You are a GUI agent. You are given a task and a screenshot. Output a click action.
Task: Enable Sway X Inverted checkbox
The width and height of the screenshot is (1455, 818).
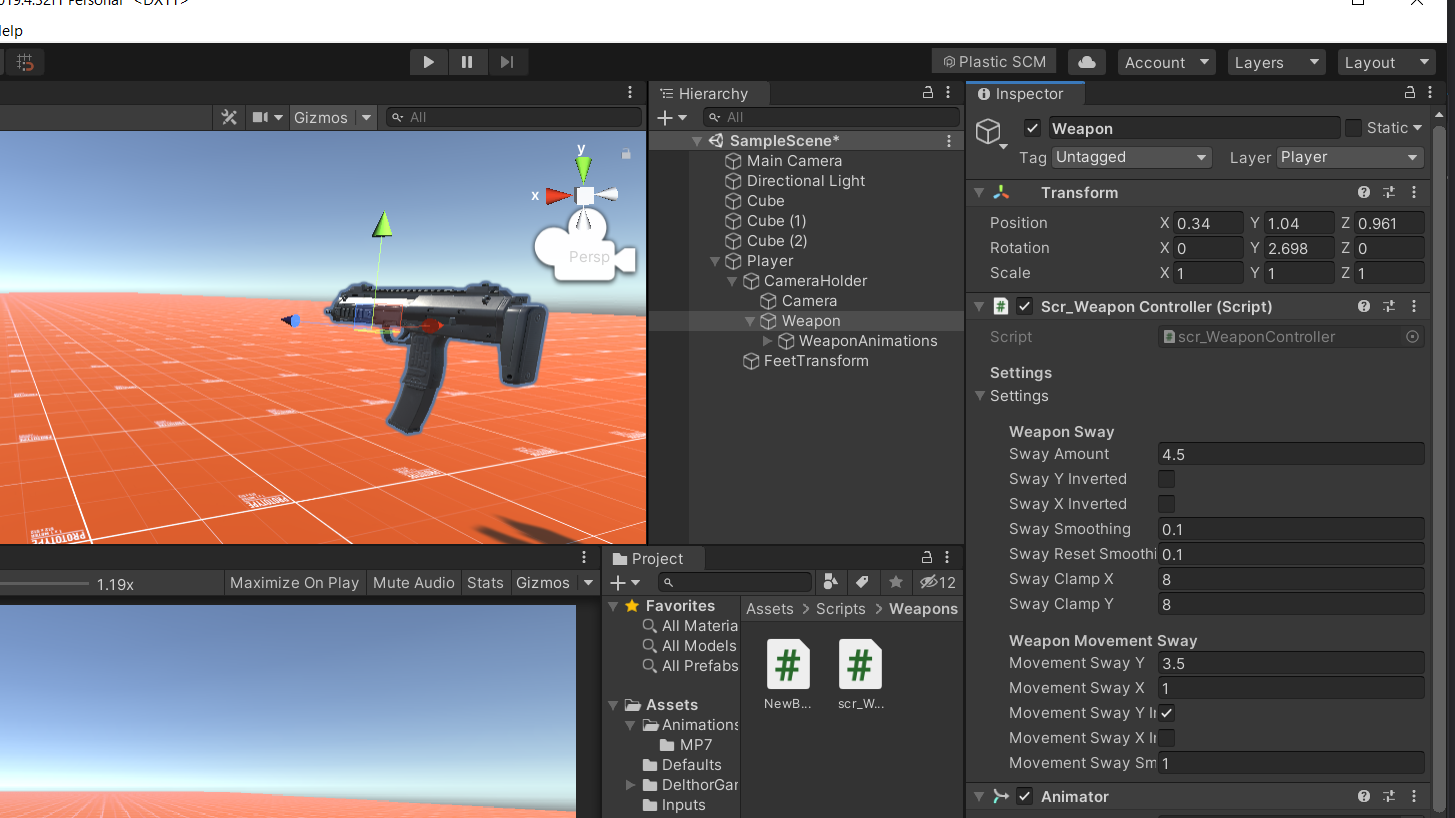[x=1166, y=504]
